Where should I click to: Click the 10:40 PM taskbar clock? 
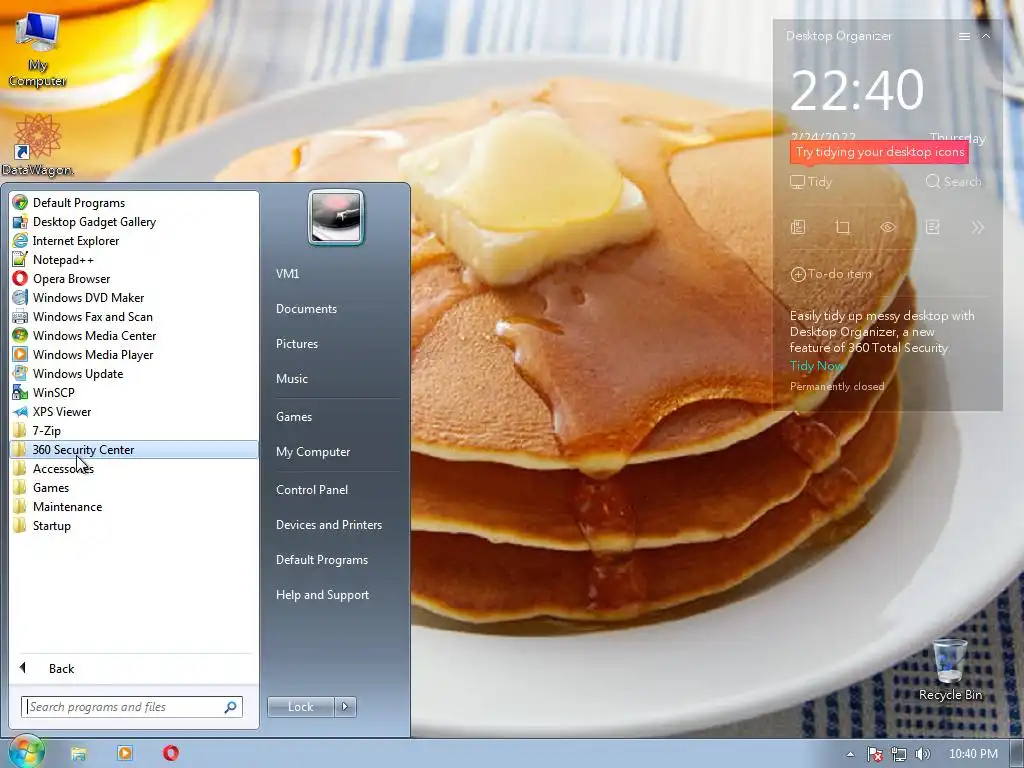(973, 754)
